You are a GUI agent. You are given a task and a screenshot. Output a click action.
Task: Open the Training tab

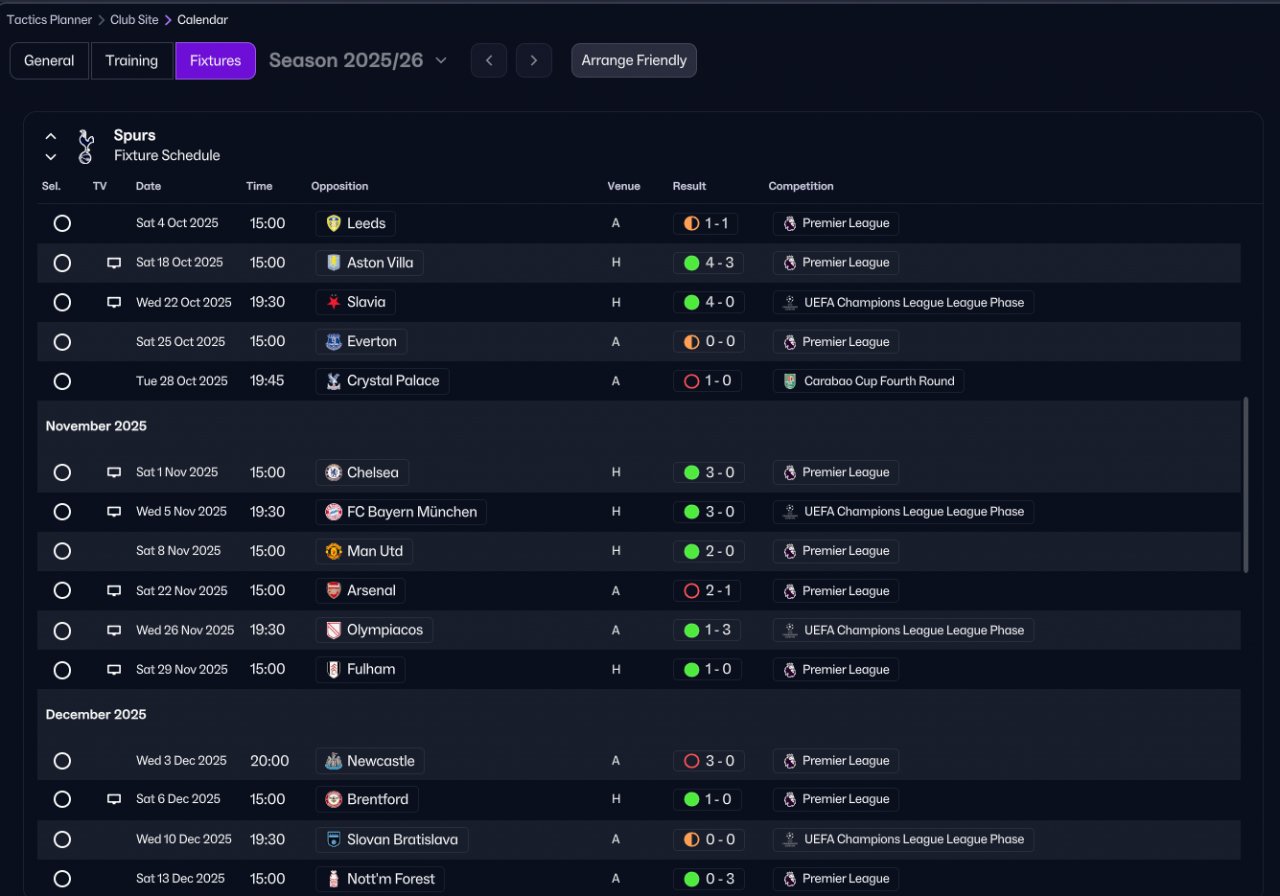[x=132, y=60]
